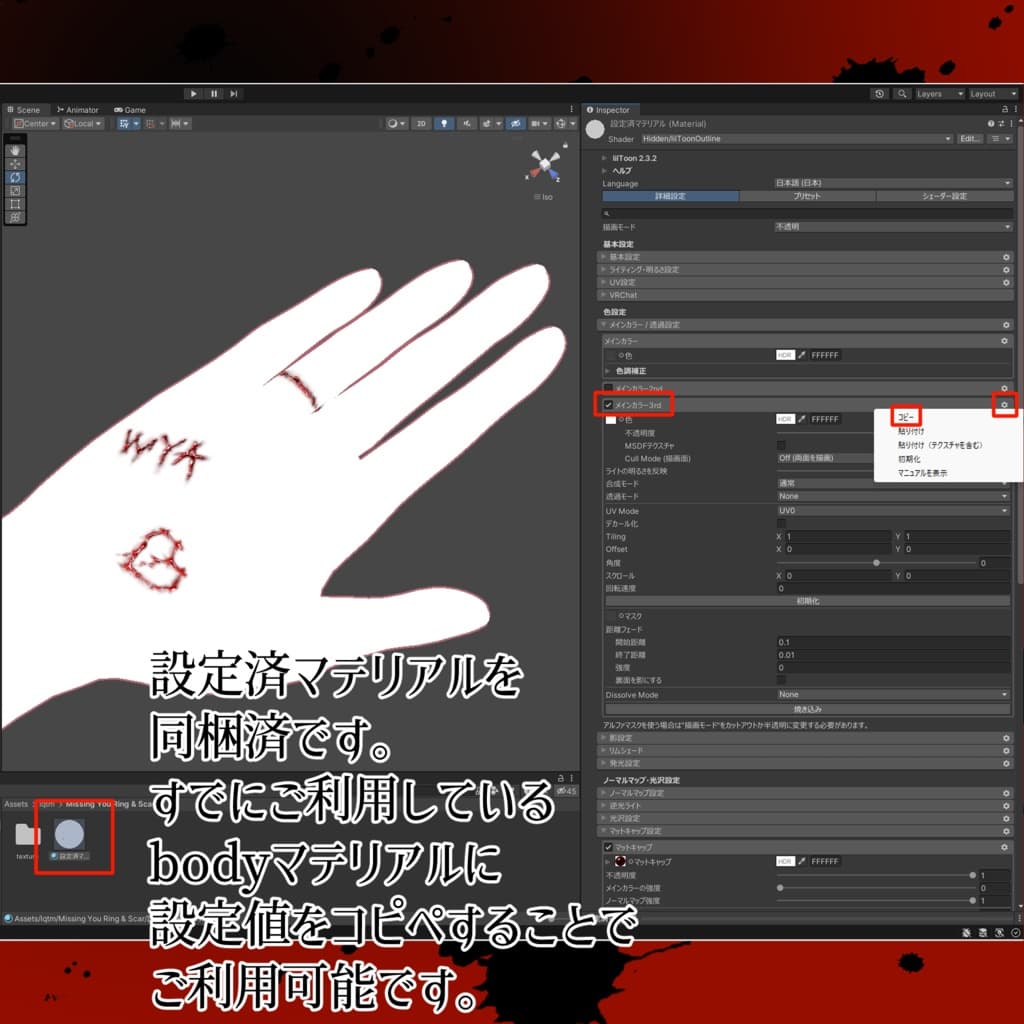Click the Edit button next to the shader
Viewport: 1024px width, 1024px height.
coord(970,138)
